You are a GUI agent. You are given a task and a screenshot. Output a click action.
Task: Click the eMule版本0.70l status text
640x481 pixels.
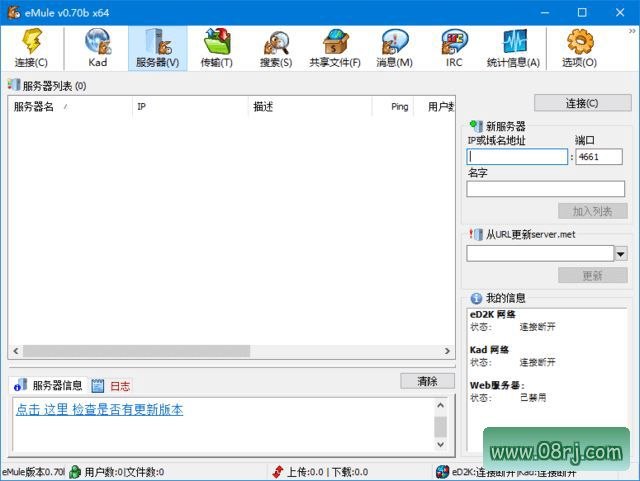(x=33, y=472)
